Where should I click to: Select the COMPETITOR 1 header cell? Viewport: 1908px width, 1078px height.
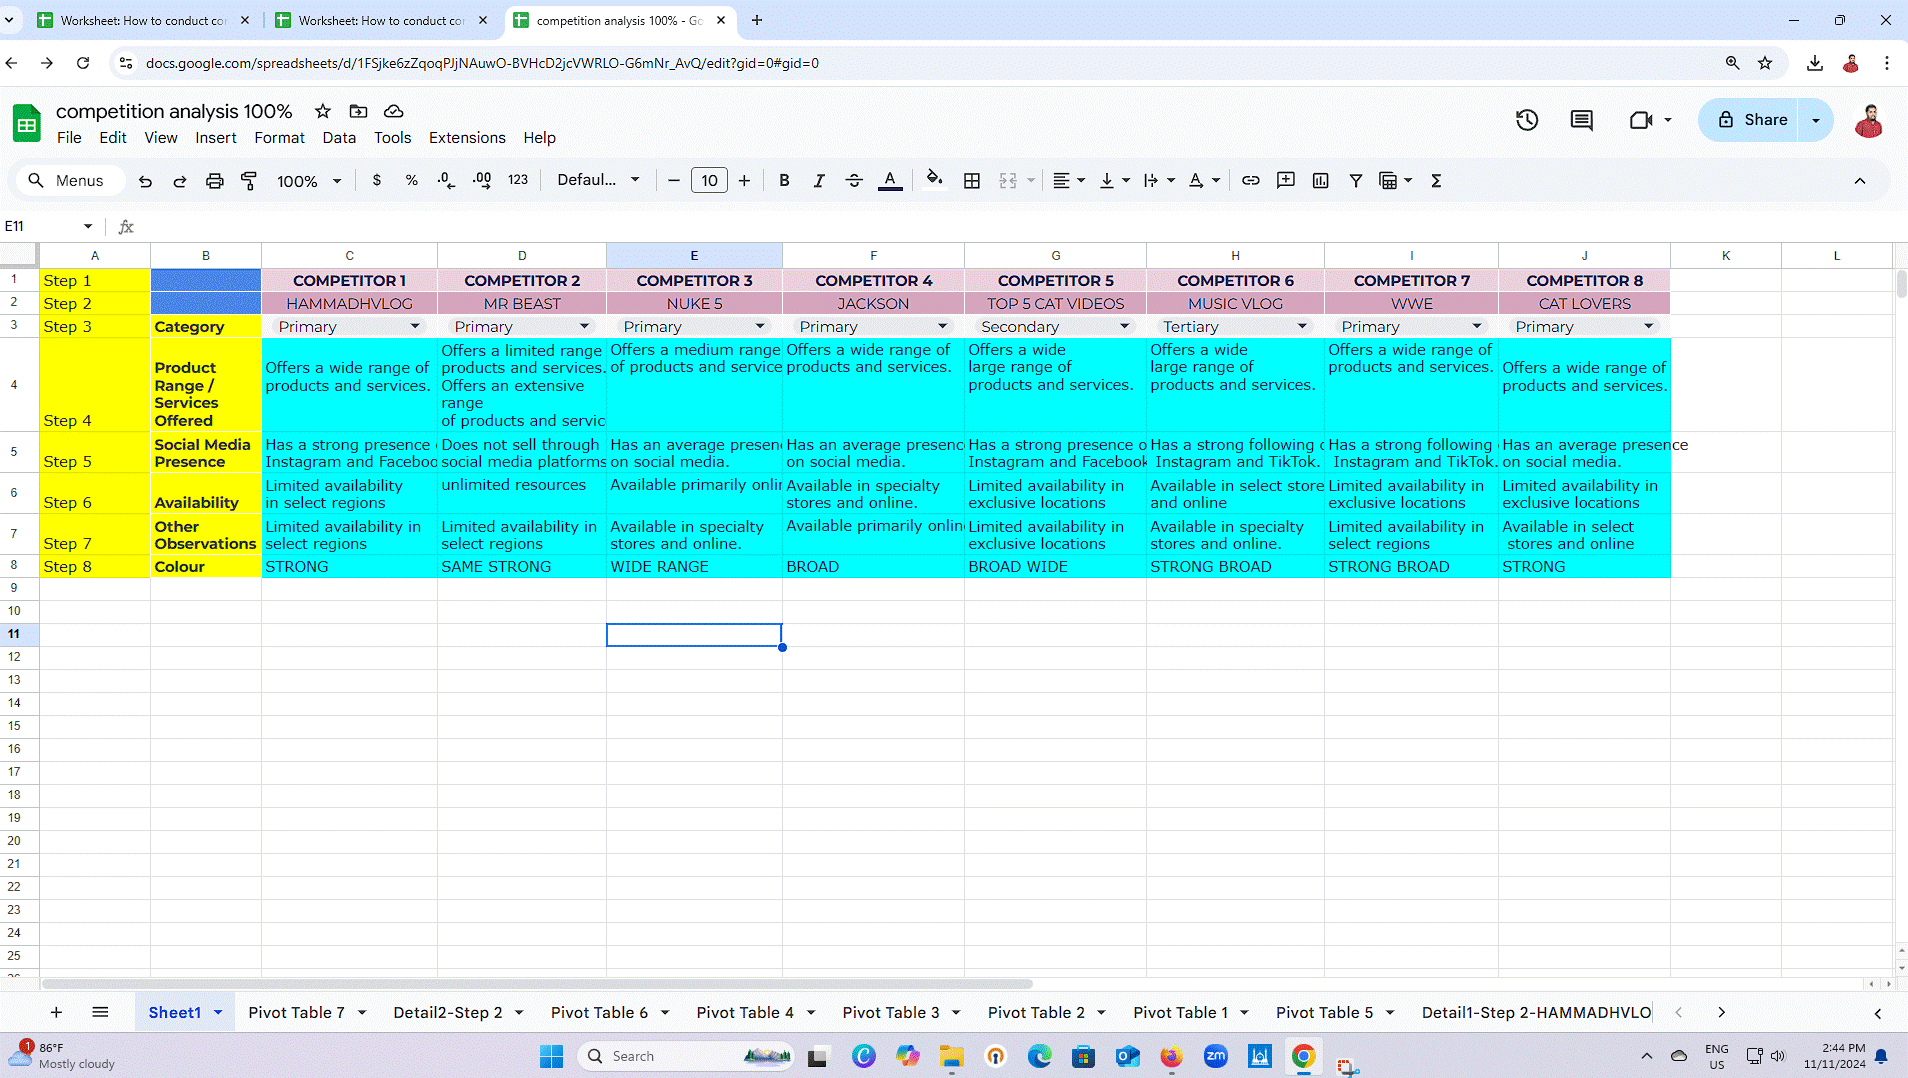point(349,281)
